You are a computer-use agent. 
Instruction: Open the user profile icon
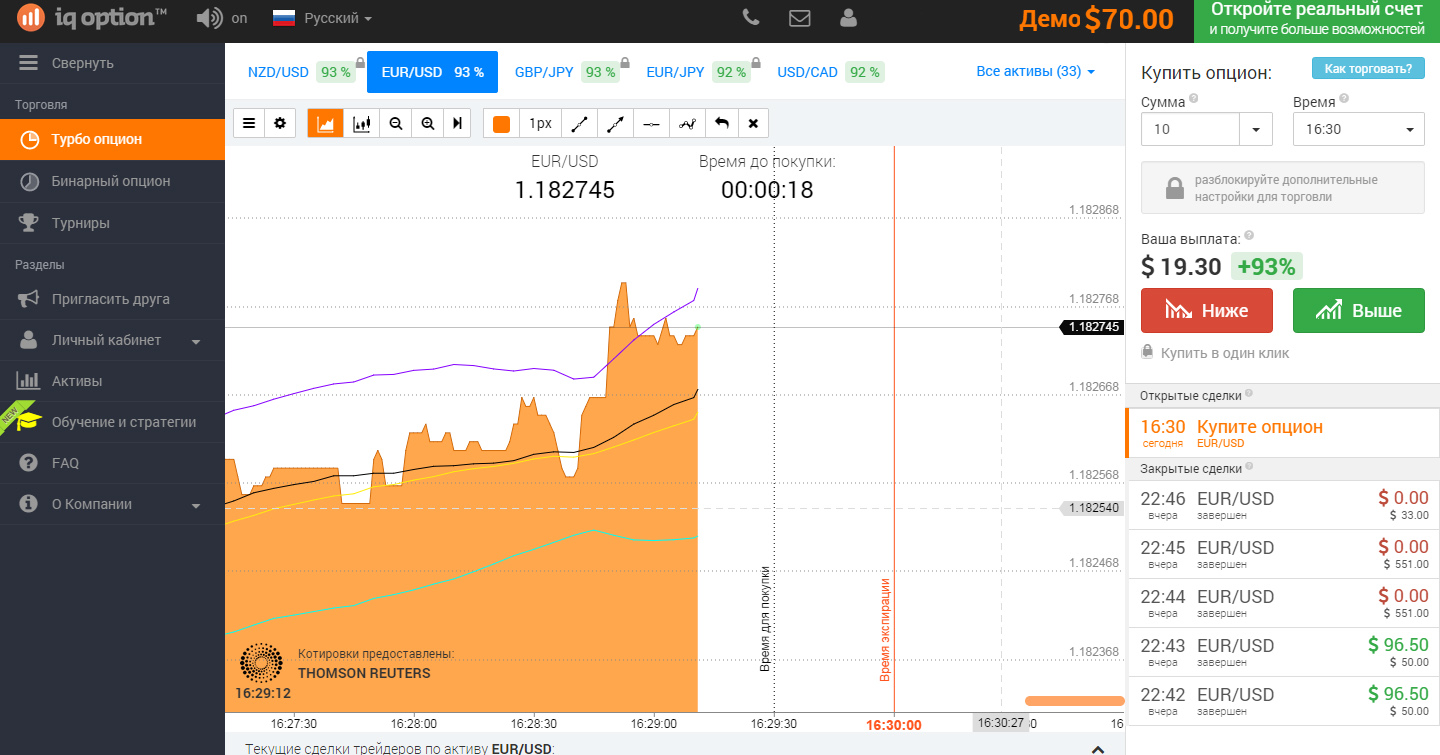pos(849,17)
